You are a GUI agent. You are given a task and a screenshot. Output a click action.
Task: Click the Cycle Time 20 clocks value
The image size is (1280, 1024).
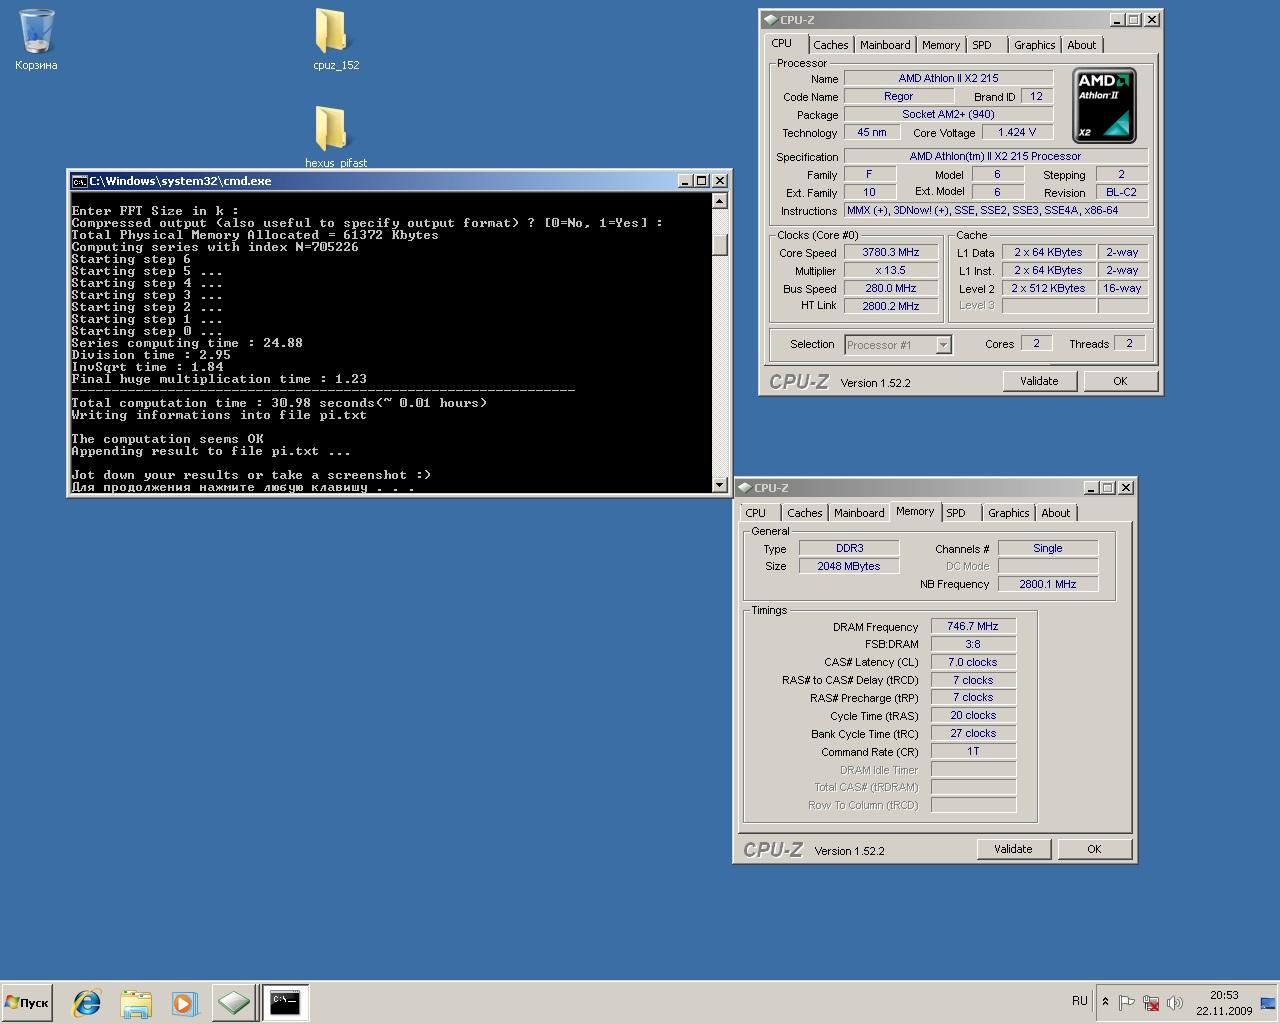coord(973,715)
